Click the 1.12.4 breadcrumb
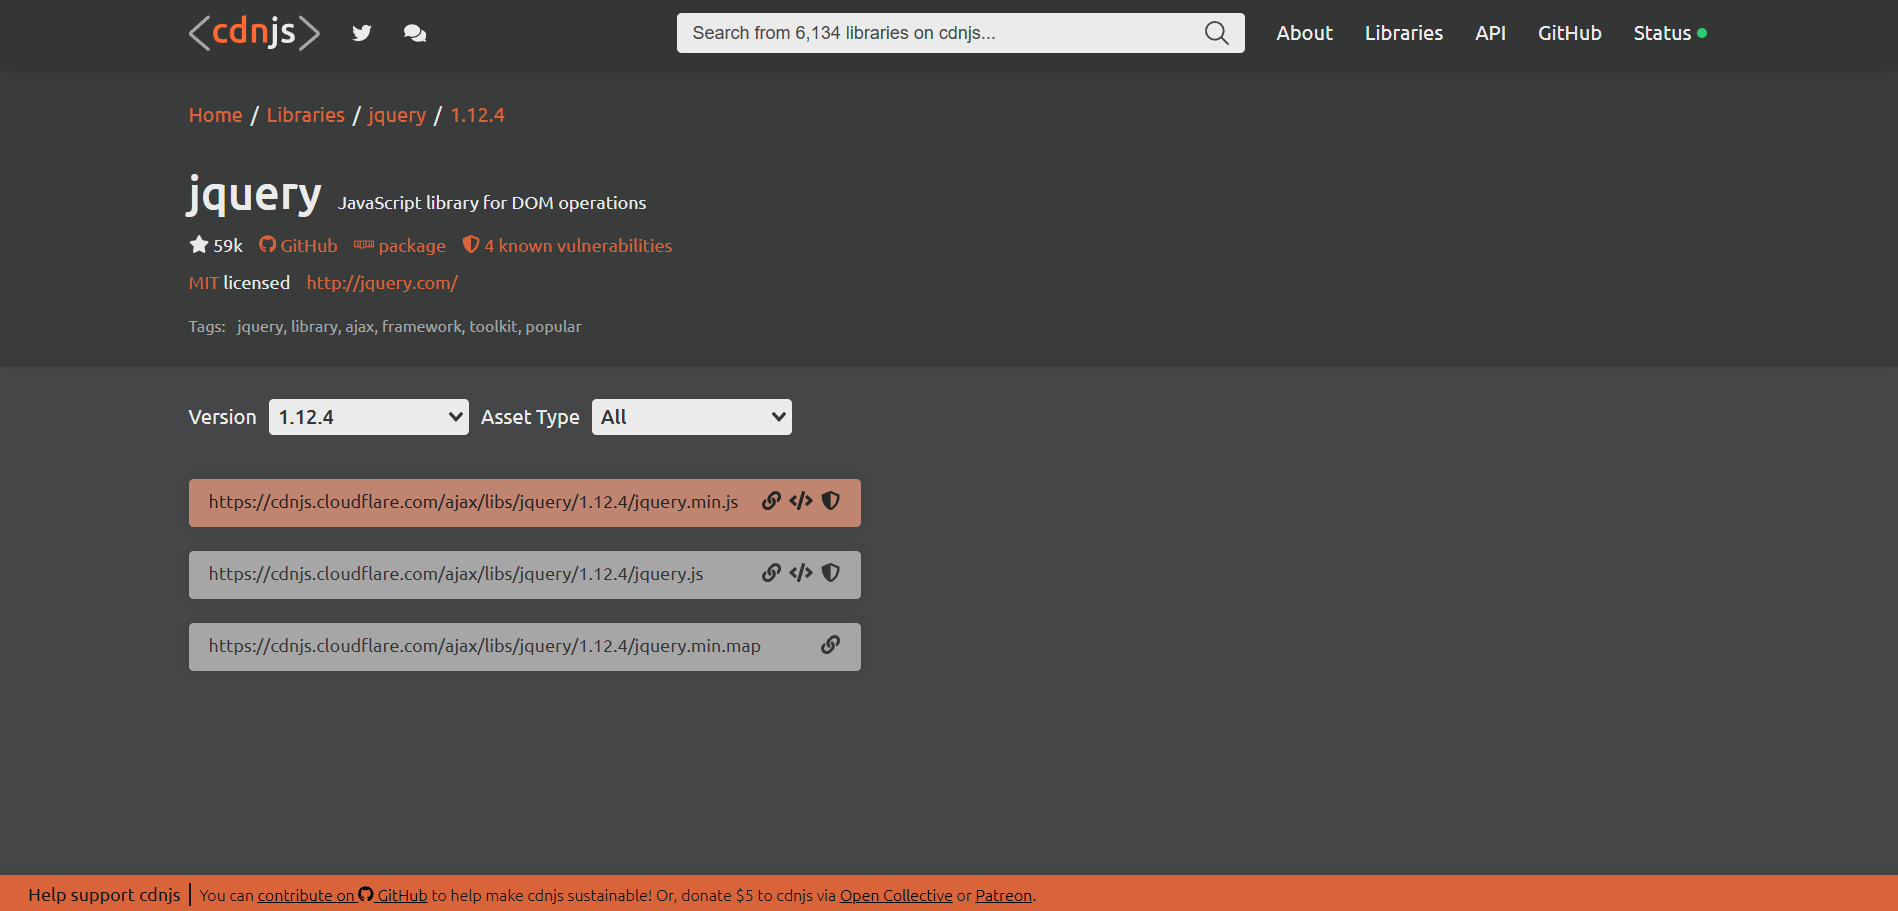Viewport: 1898px width, 911px height. coord(478,115)
